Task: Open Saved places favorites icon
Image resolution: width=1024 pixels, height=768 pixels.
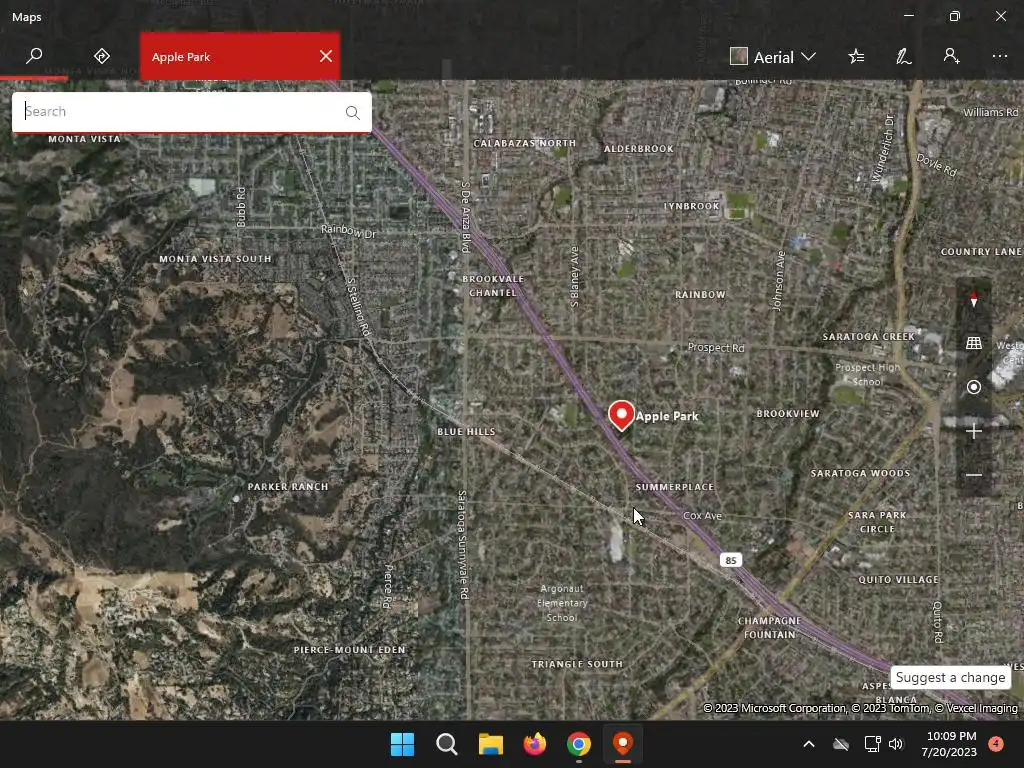Action: 856,56
